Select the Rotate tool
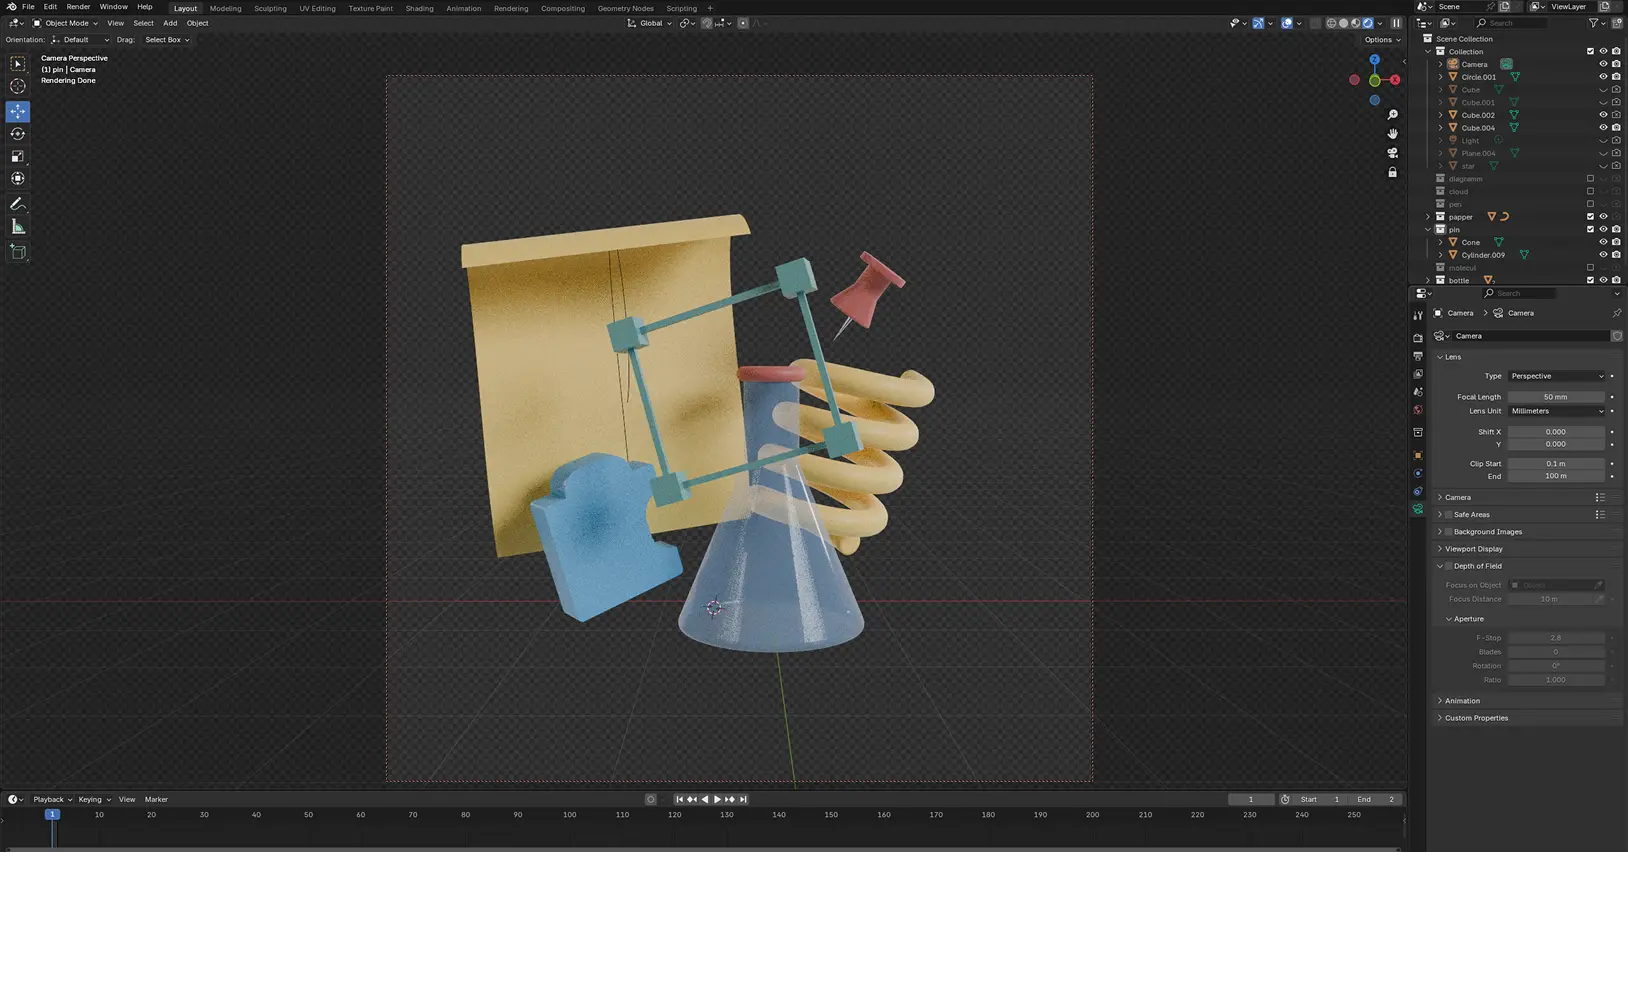This screenshot has width=1628, height=988. click(x=18, y=134)
